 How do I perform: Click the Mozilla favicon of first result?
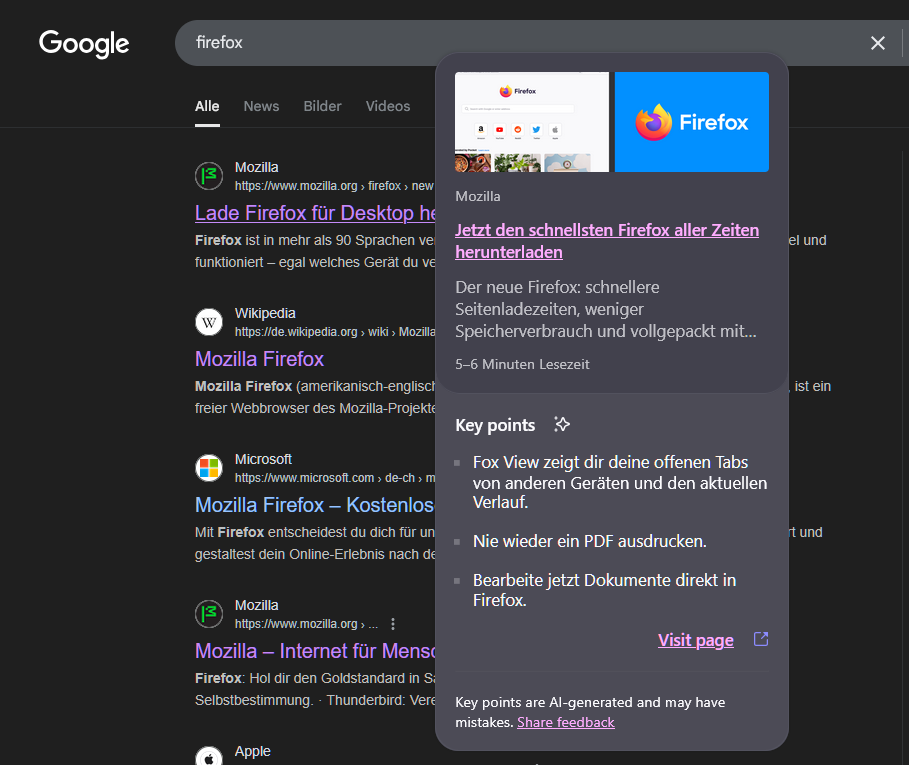click(209, 176)
